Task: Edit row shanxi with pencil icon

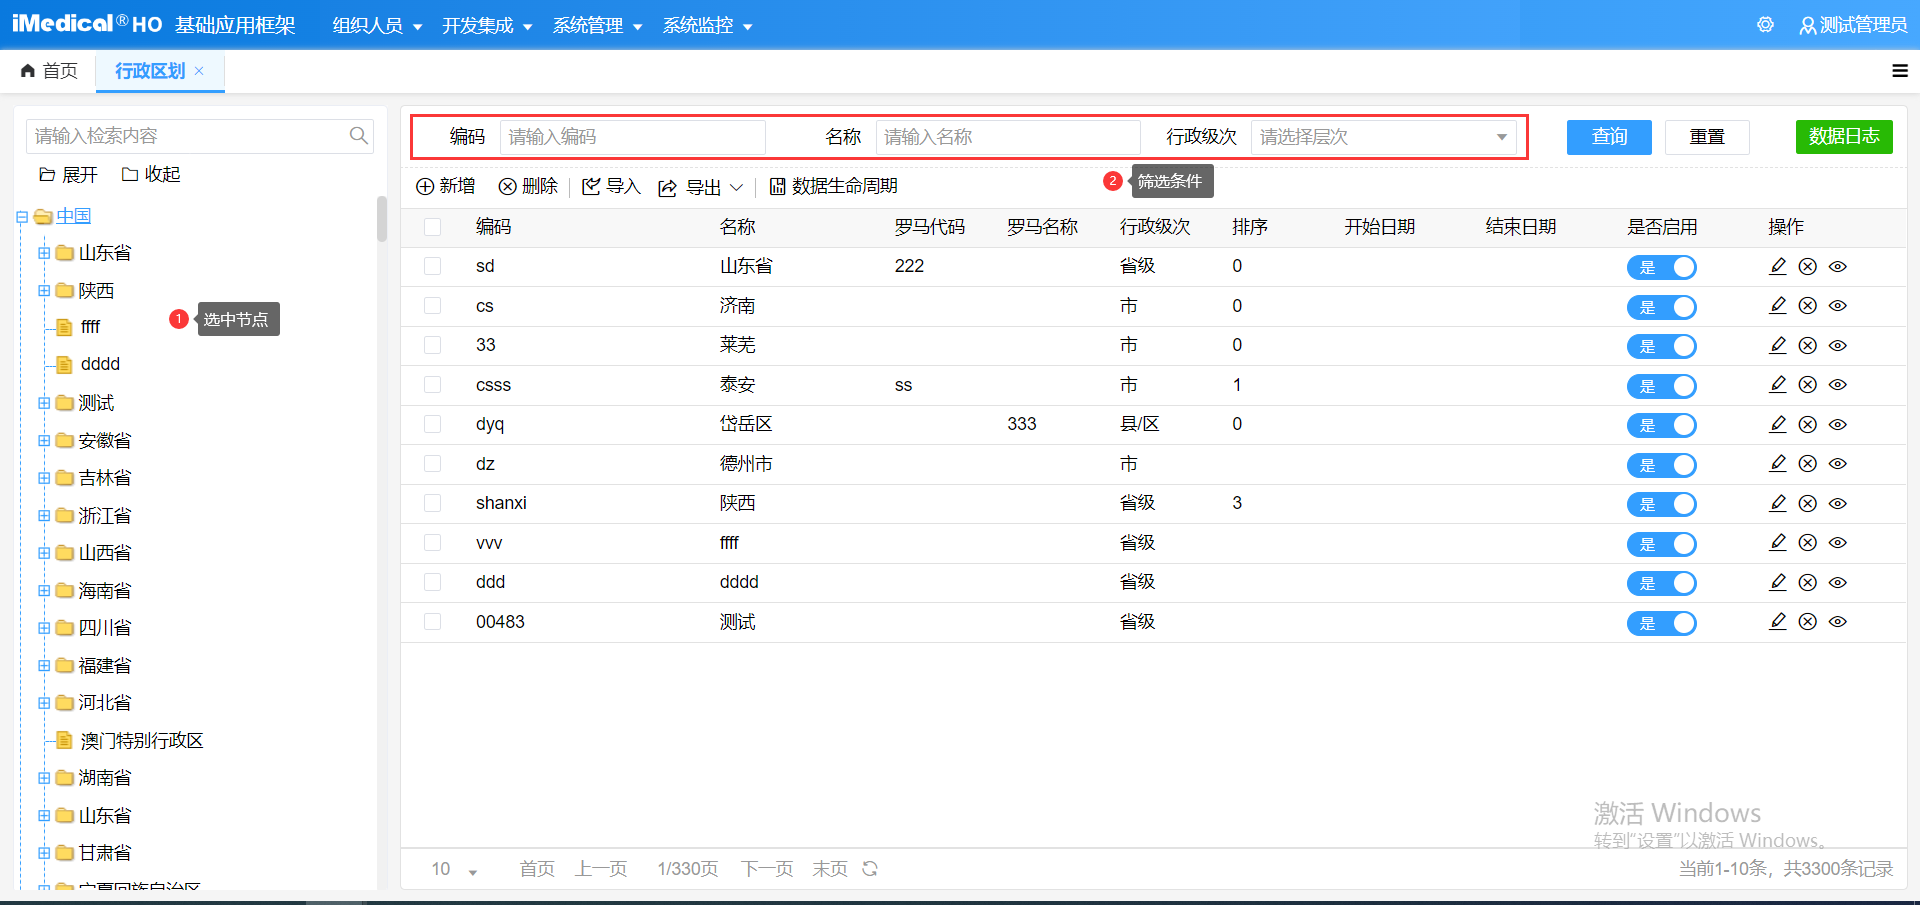Action: (1777, 503)
